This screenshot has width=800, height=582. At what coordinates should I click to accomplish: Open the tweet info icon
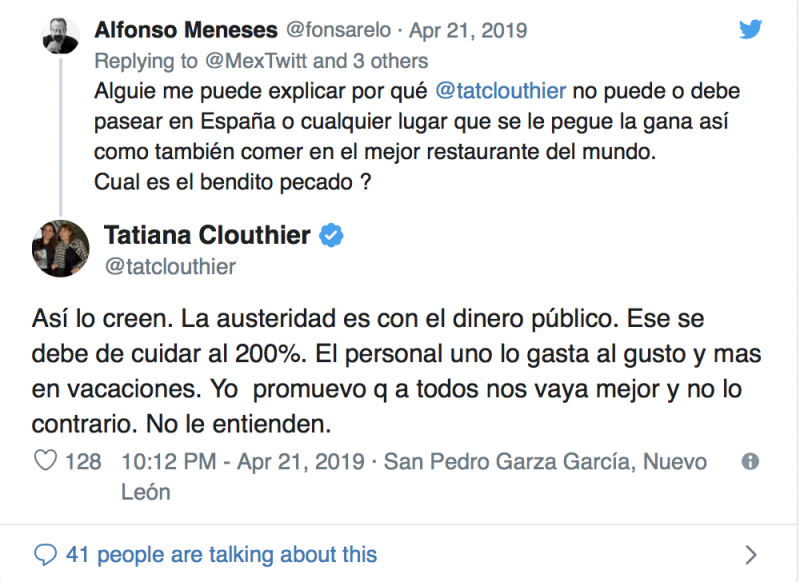point(750,462)
